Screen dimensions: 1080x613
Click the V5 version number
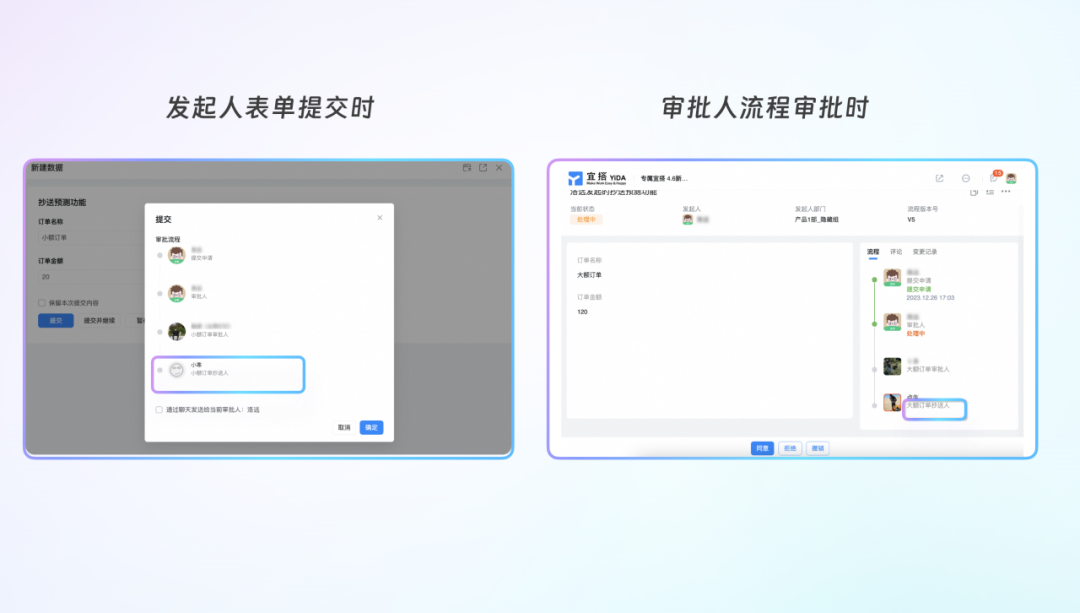911,220
